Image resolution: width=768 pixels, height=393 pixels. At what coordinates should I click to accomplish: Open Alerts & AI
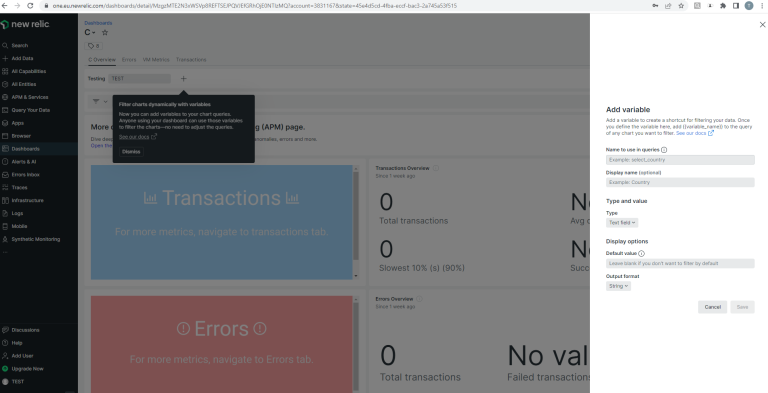(x=20, y=162)
